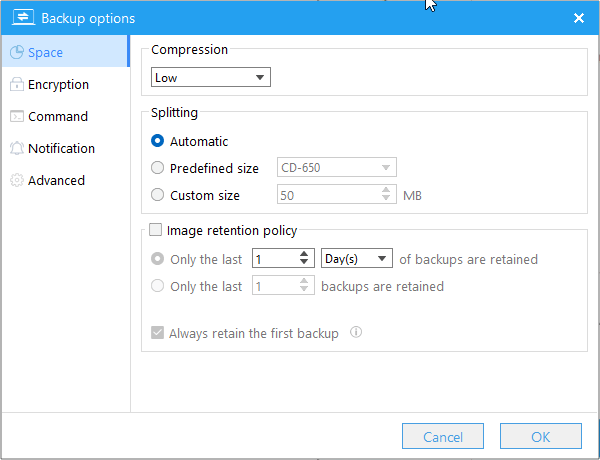Screen dimensions: 600x460
Task: Select the Predefined size radio button
Action: [x=157, y=168]
